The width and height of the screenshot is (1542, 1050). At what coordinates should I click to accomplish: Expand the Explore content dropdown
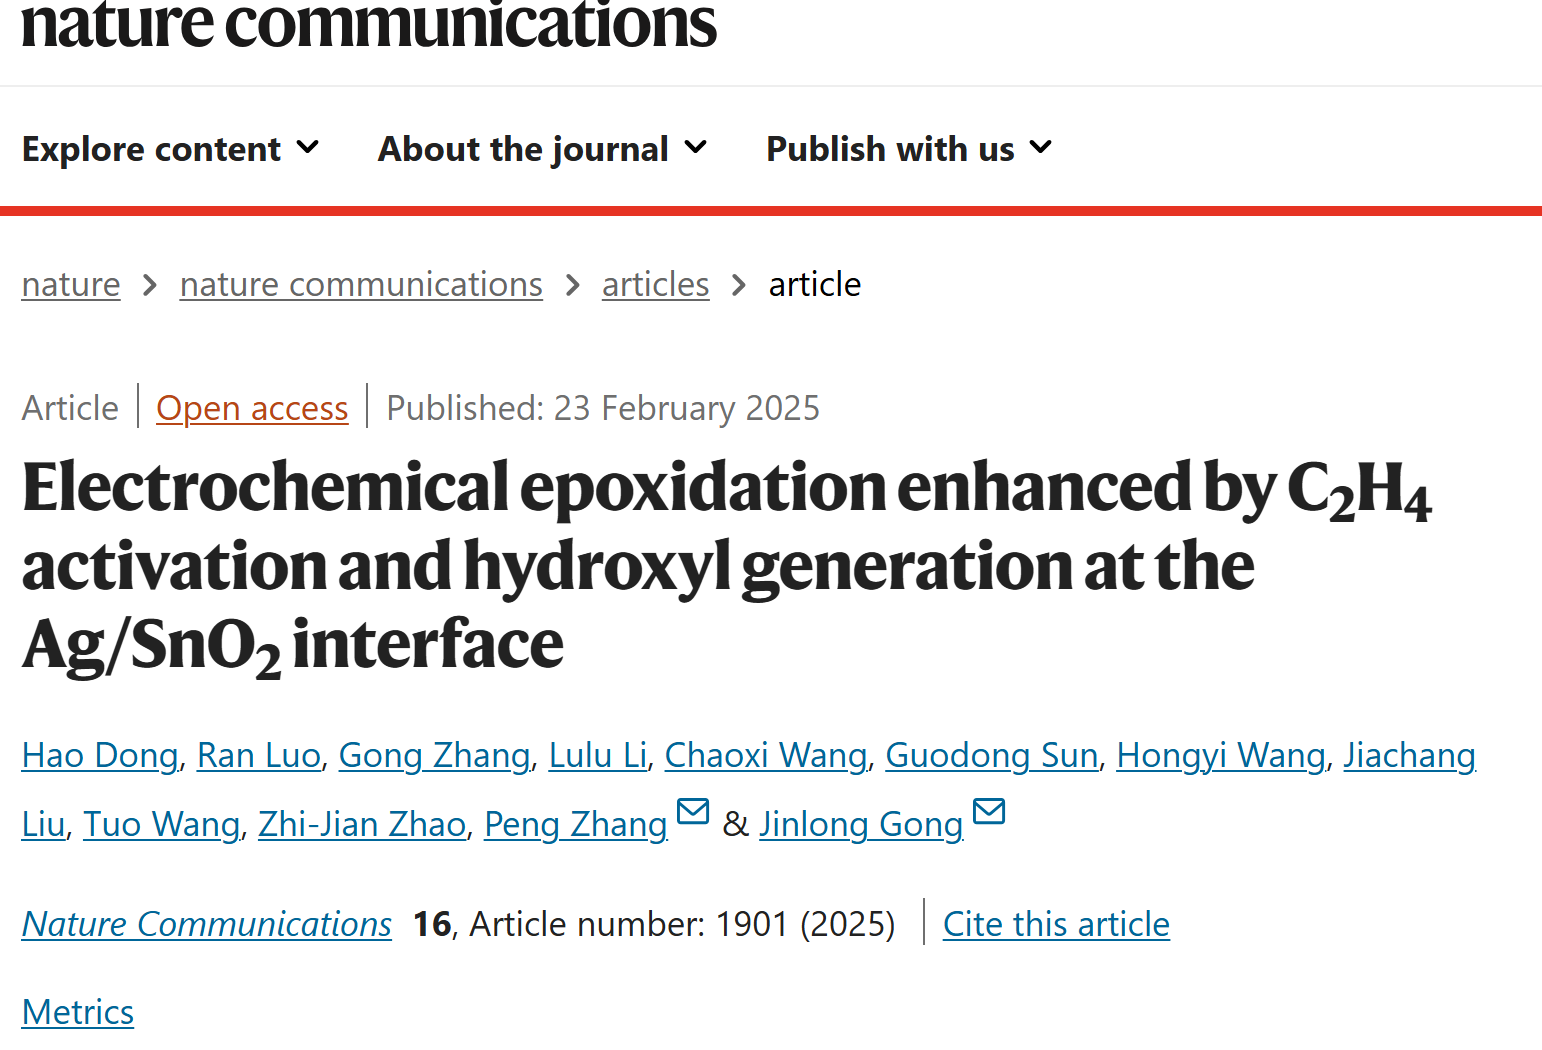click(171, 149)
